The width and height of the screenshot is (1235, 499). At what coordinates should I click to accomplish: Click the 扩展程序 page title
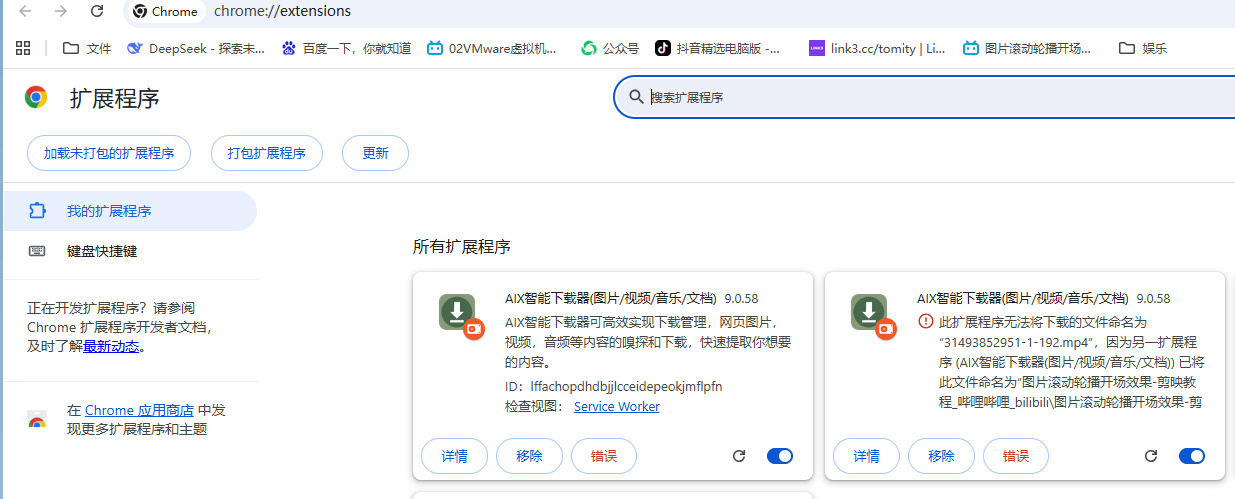pos(114,98)
